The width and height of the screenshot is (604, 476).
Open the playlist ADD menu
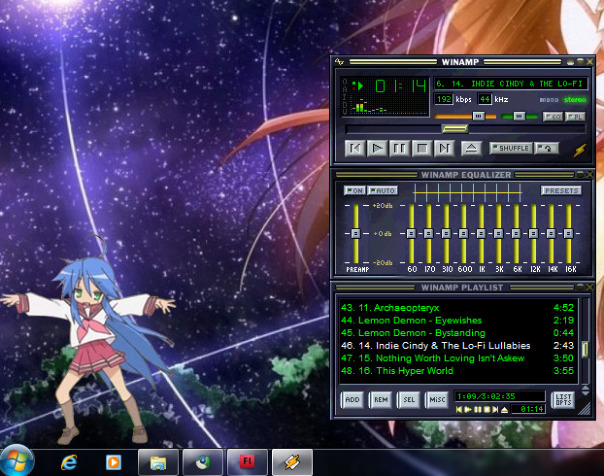click(x=353, y=400)
